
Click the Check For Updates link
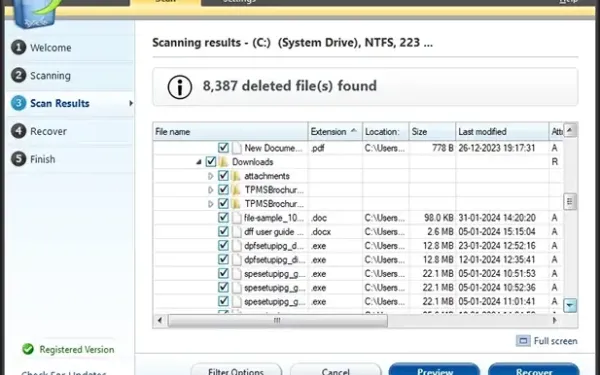pos(64,372)
